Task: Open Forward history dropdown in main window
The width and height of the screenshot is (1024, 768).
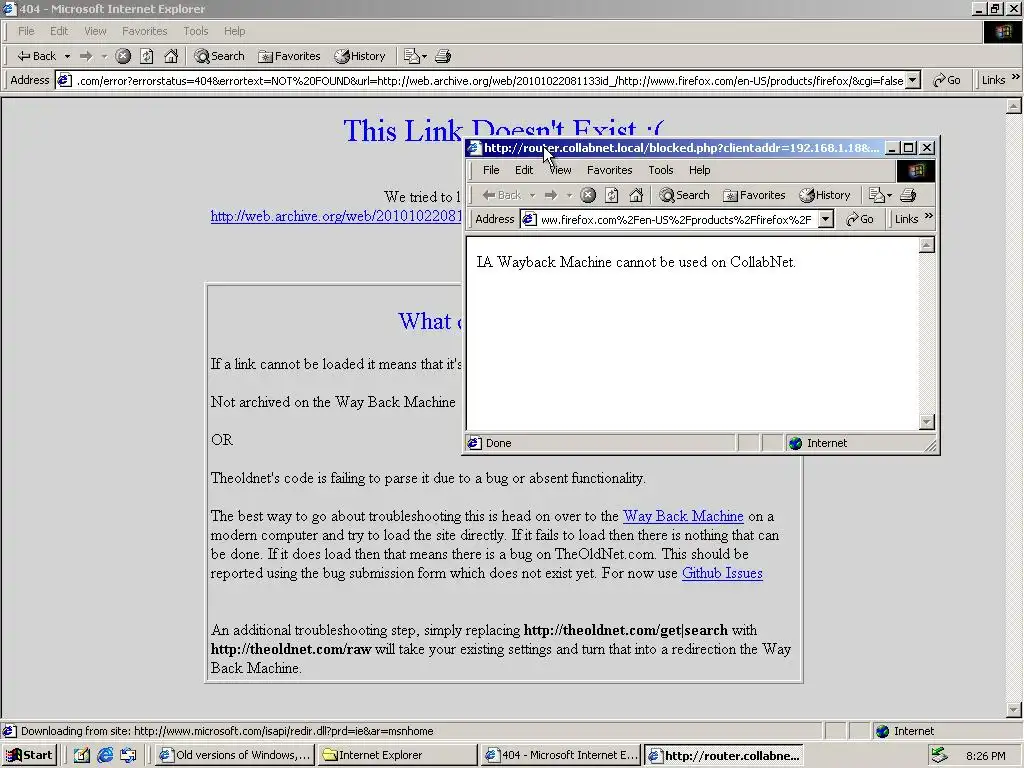Action: pyautogui.click(x=104, y=56)
